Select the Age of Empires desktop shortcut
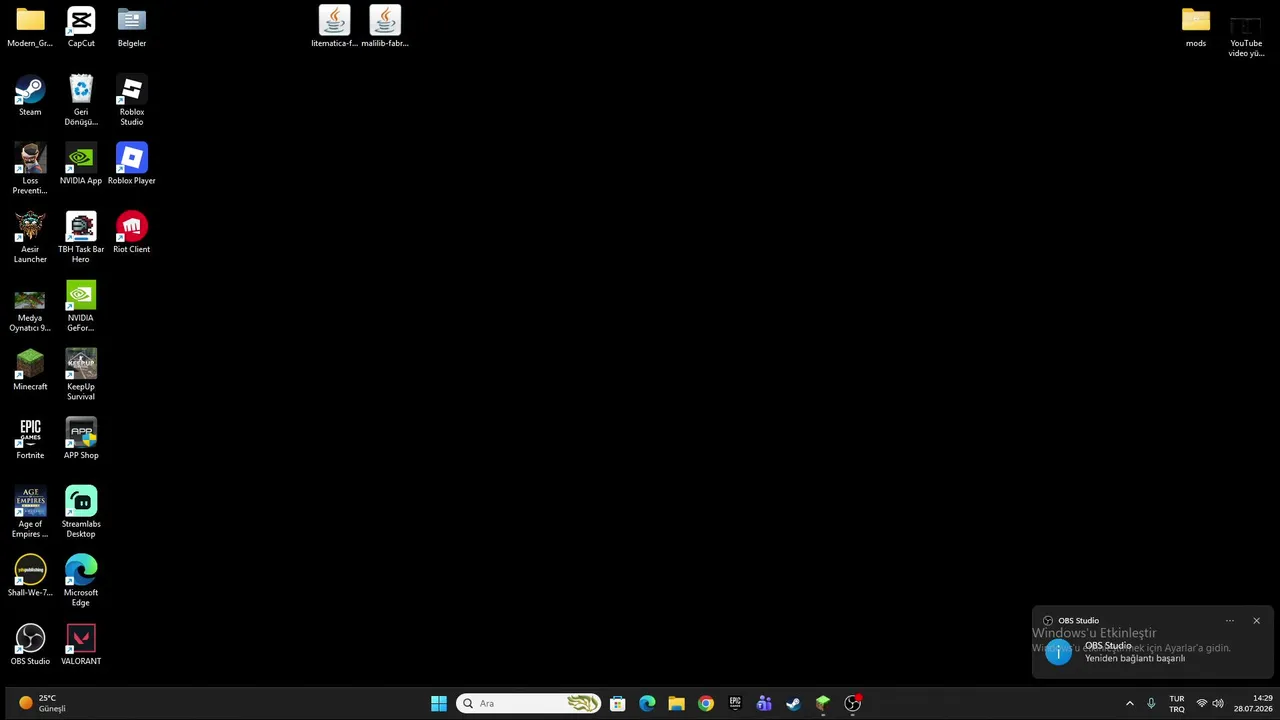This screenshot has width=1280, height=720. coord(30,513)
